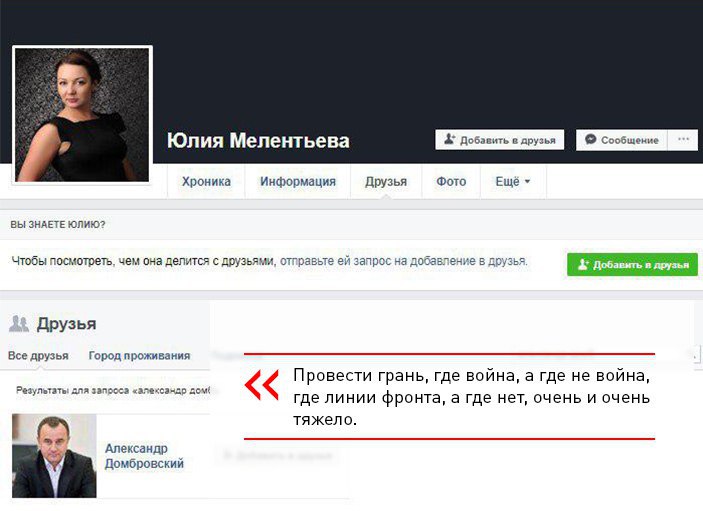The height and width of the screenshot is (511, 703).
Task: Click Александр Домбровский's photo thumbnail
Action: (x=54, y=455)
